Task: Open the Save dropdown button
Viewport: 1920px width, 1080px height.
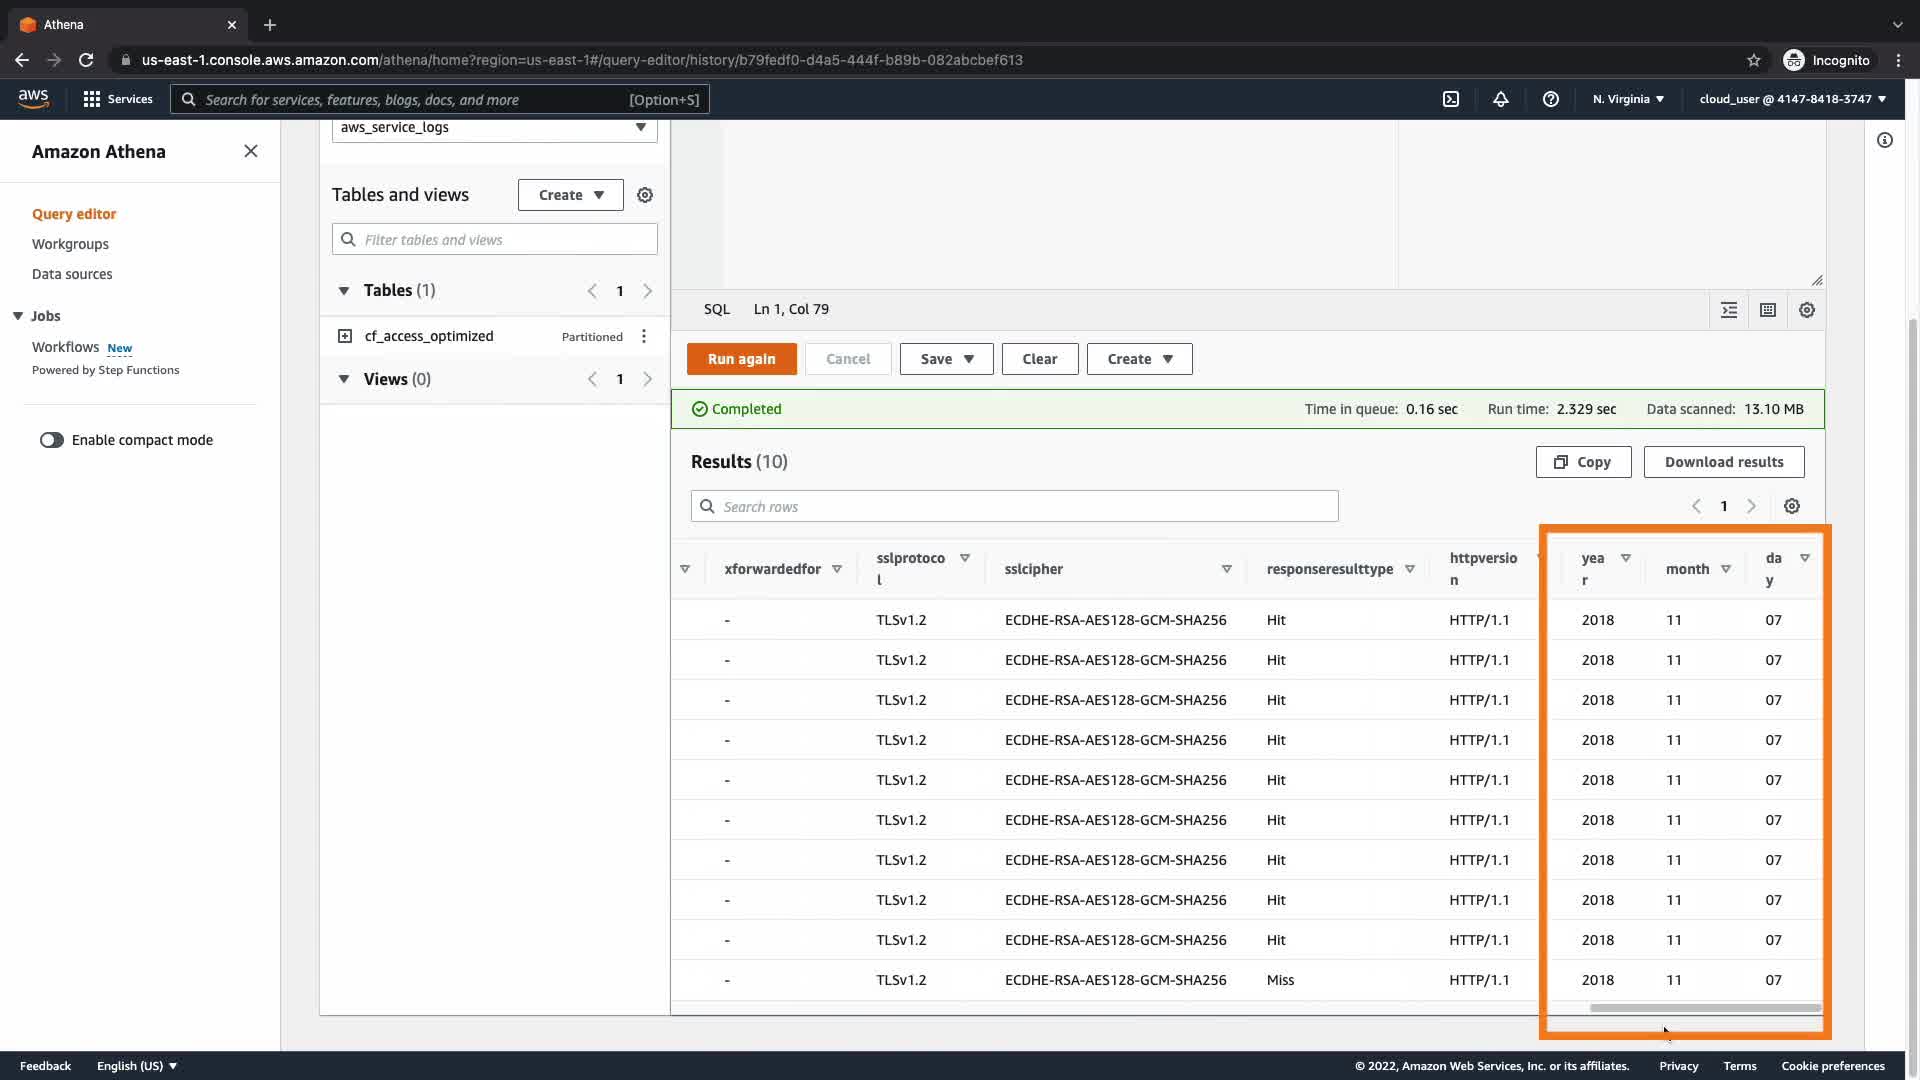Action: pos(946,359)
